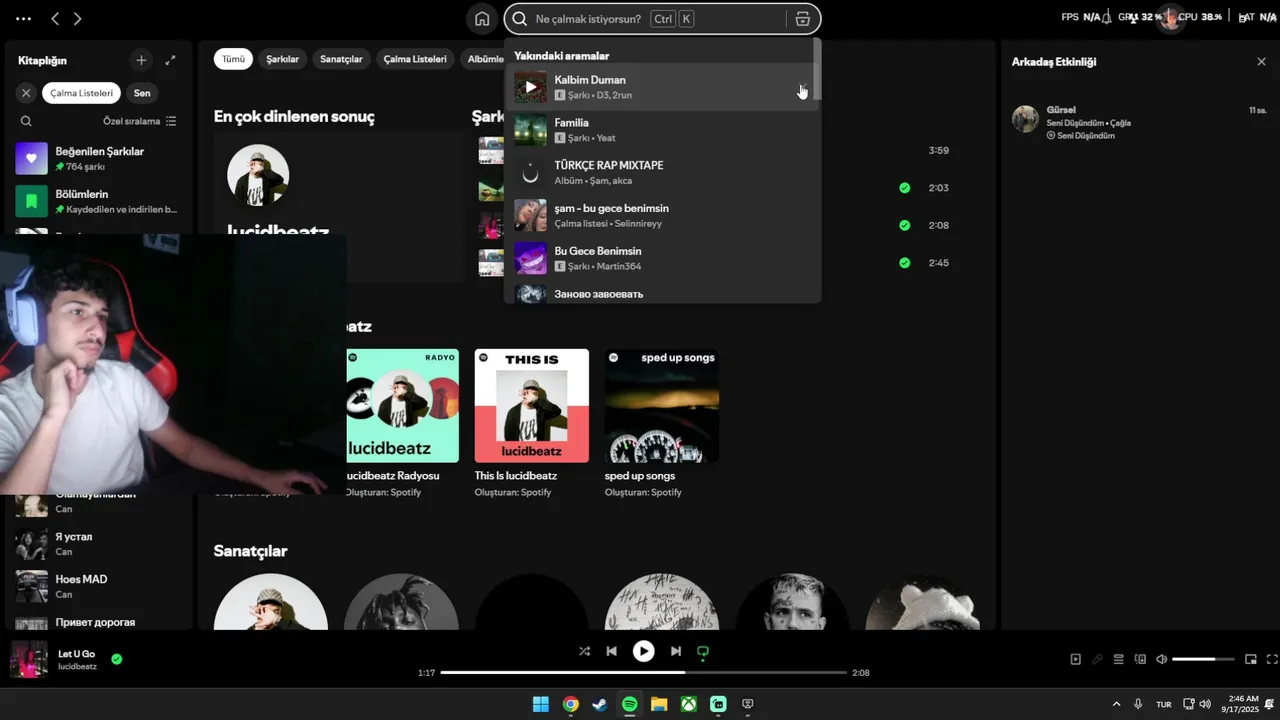Open recent search Bu Gece Benimsin
1280x720 pixels.
(660, 258)
